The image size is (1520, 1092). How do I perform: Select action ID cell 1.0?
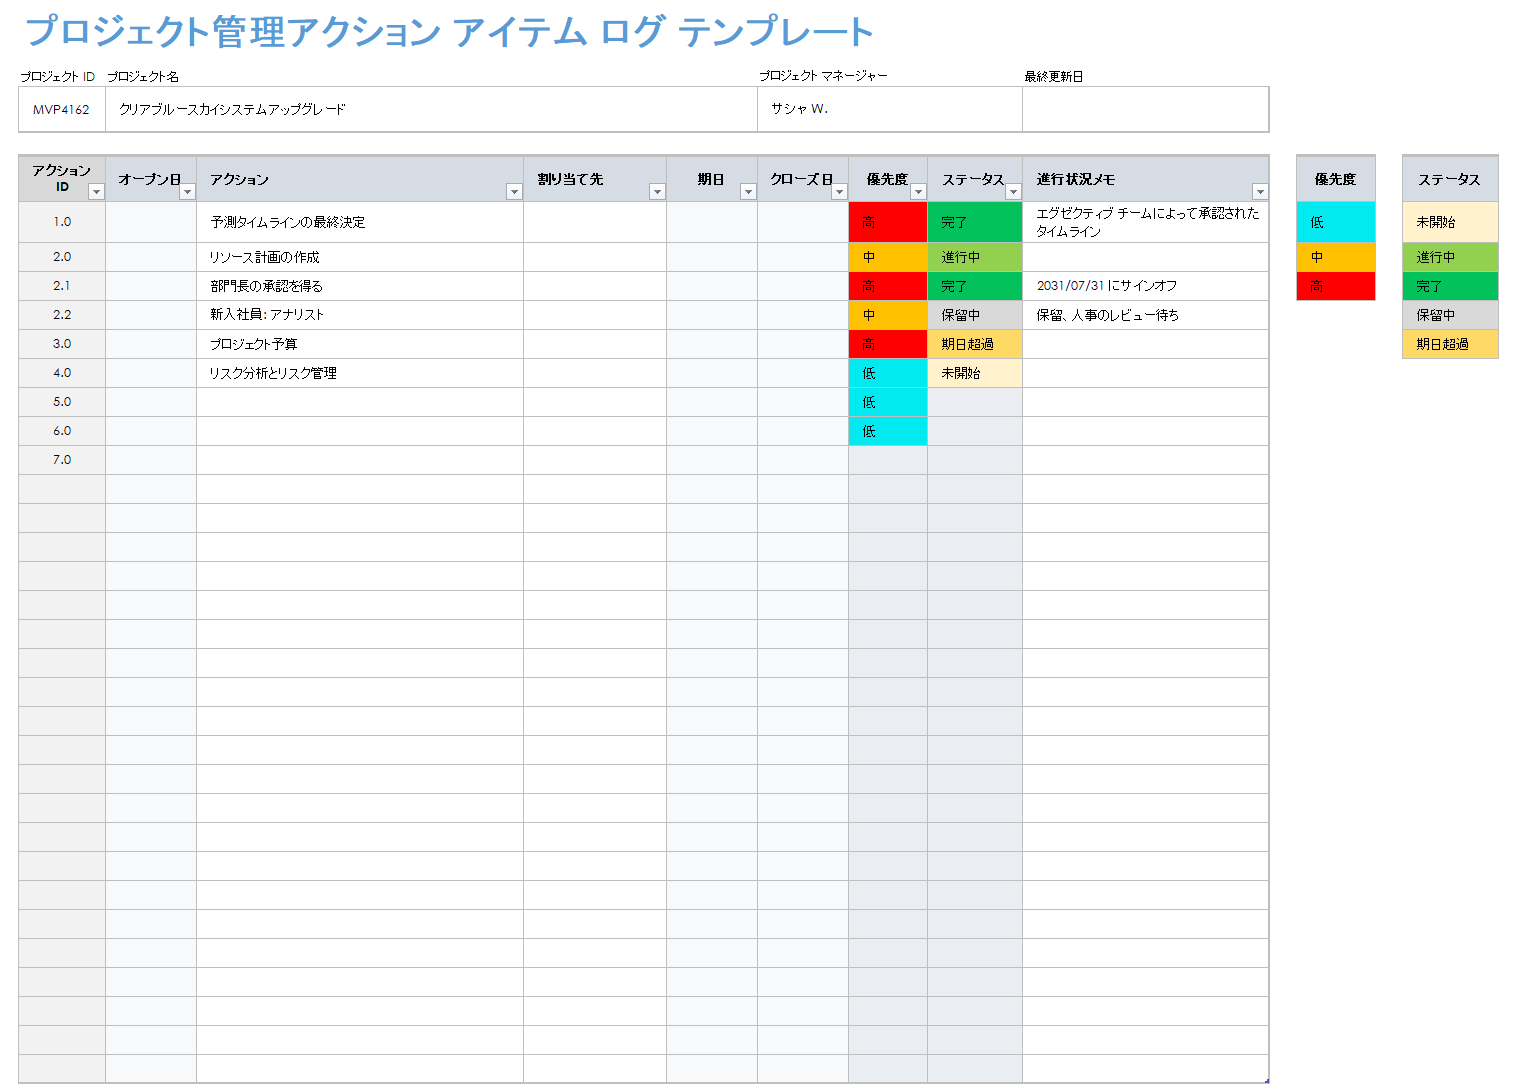62,222
